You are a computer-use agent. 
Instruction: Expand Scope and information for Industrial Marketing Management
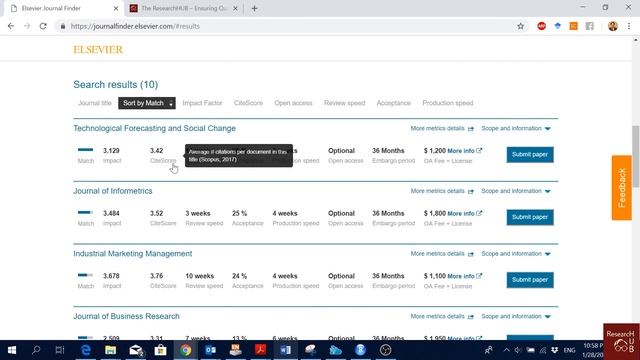(x=516, y=254)
